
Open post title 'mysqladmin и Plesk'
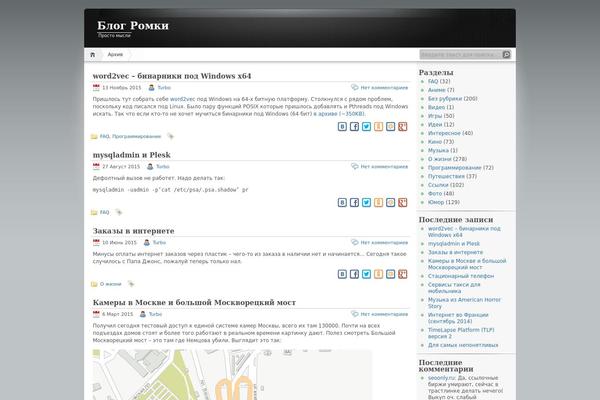pyautogui.click(x=132, y=155)
